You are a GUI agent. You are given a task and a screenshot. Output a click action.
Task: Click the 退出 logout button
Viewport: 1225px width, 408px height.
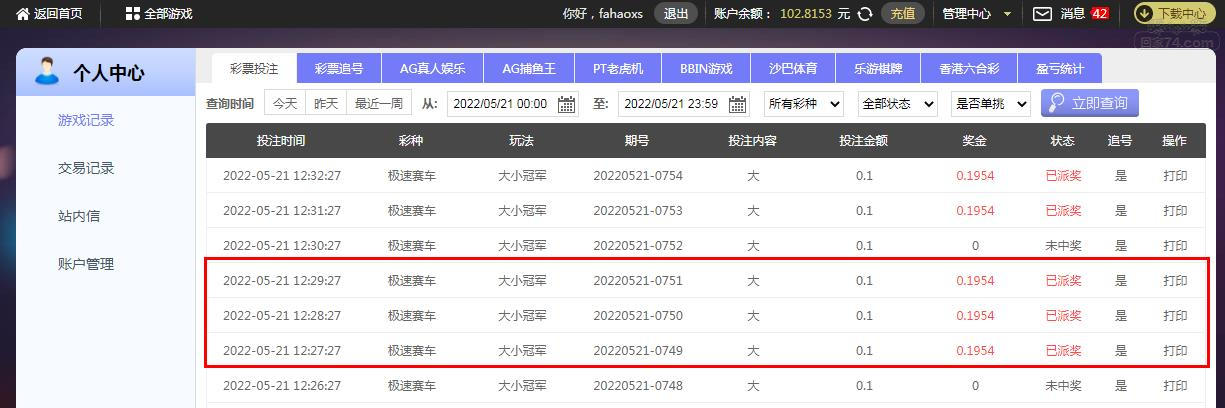point(676,14)
